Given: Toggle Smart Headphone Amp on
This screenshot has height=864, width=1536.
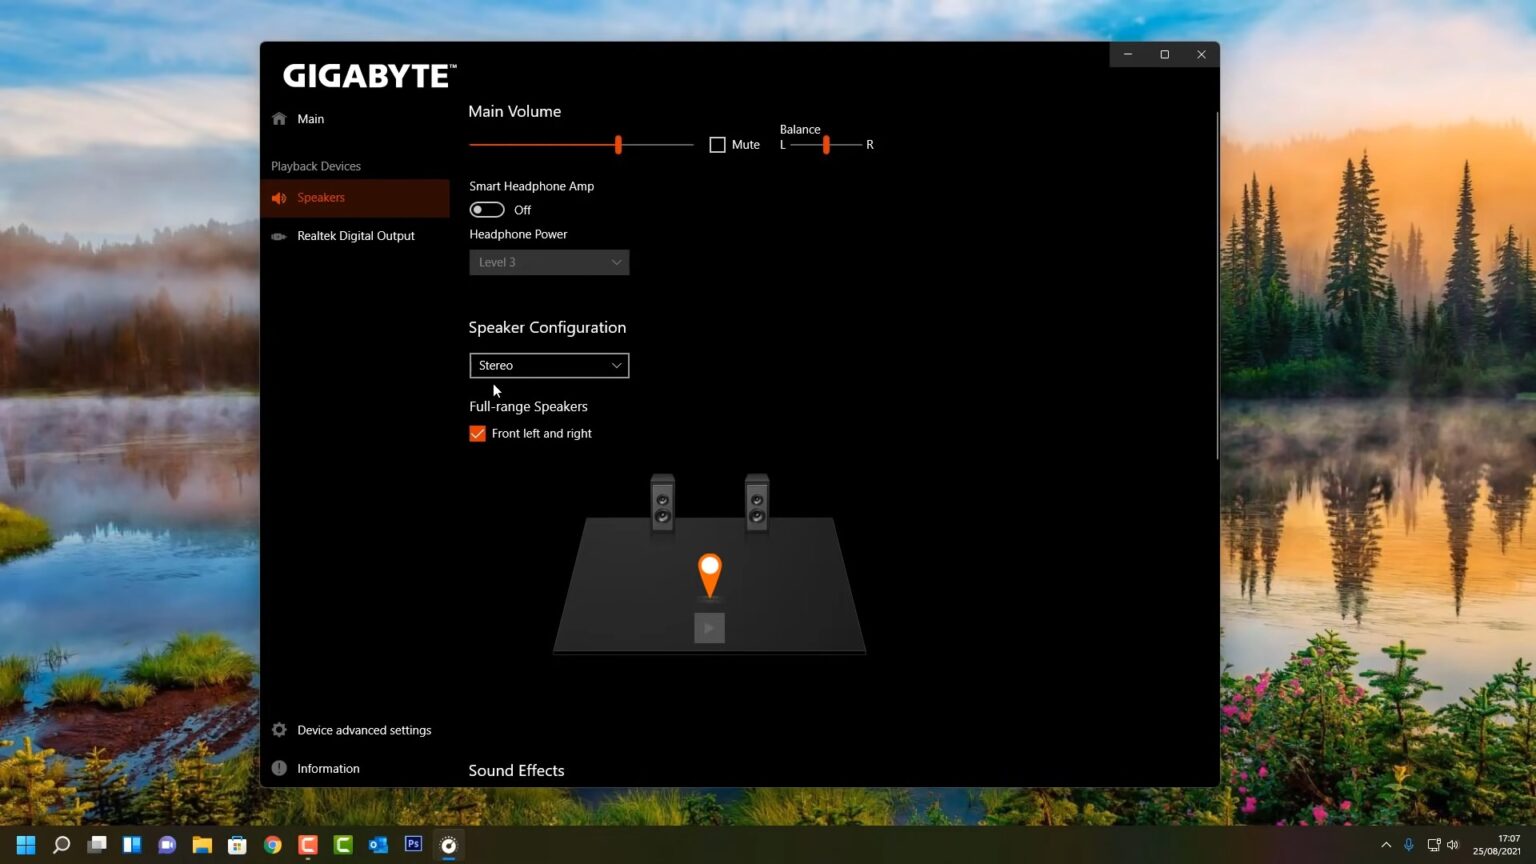Looking at the screenshot, I should click(x=487, y=209).
